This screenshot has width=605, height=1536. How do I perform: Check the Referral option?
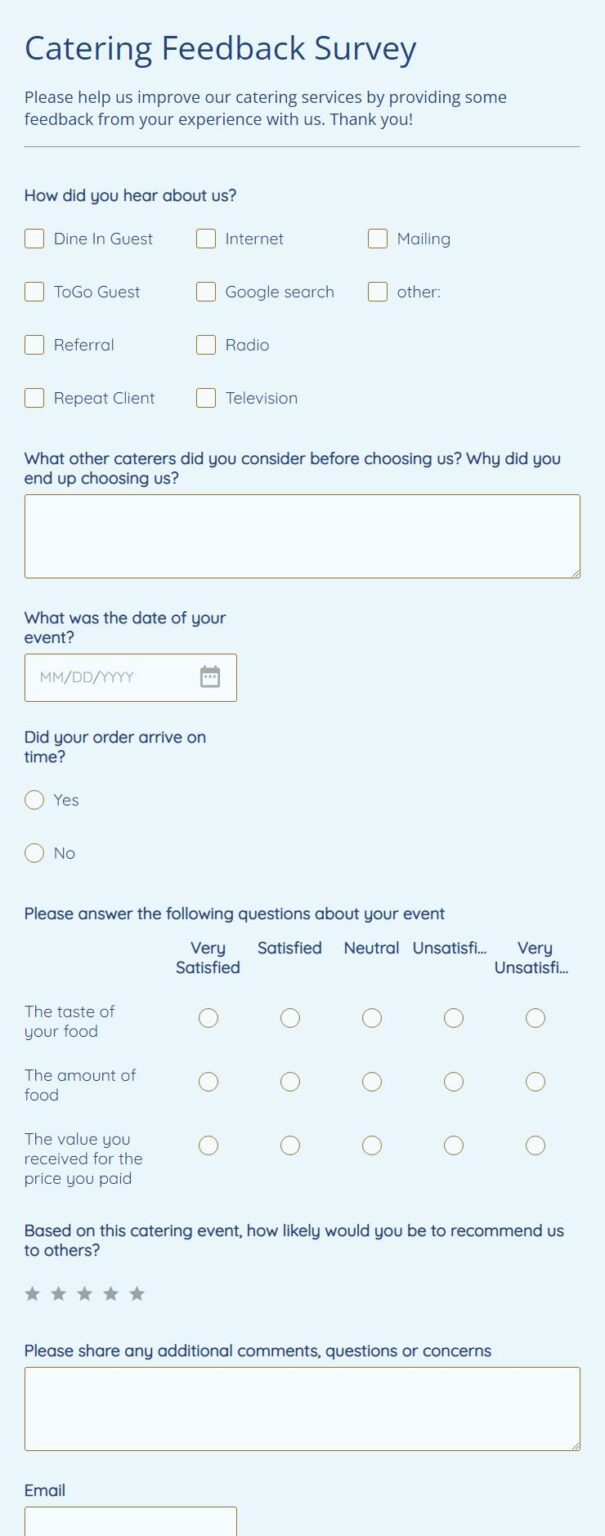click(33, 344)
